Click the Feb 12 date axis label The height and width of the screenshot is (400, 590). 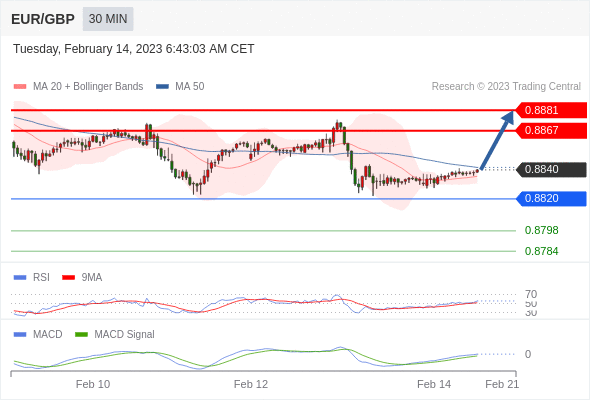pos(251,384)
